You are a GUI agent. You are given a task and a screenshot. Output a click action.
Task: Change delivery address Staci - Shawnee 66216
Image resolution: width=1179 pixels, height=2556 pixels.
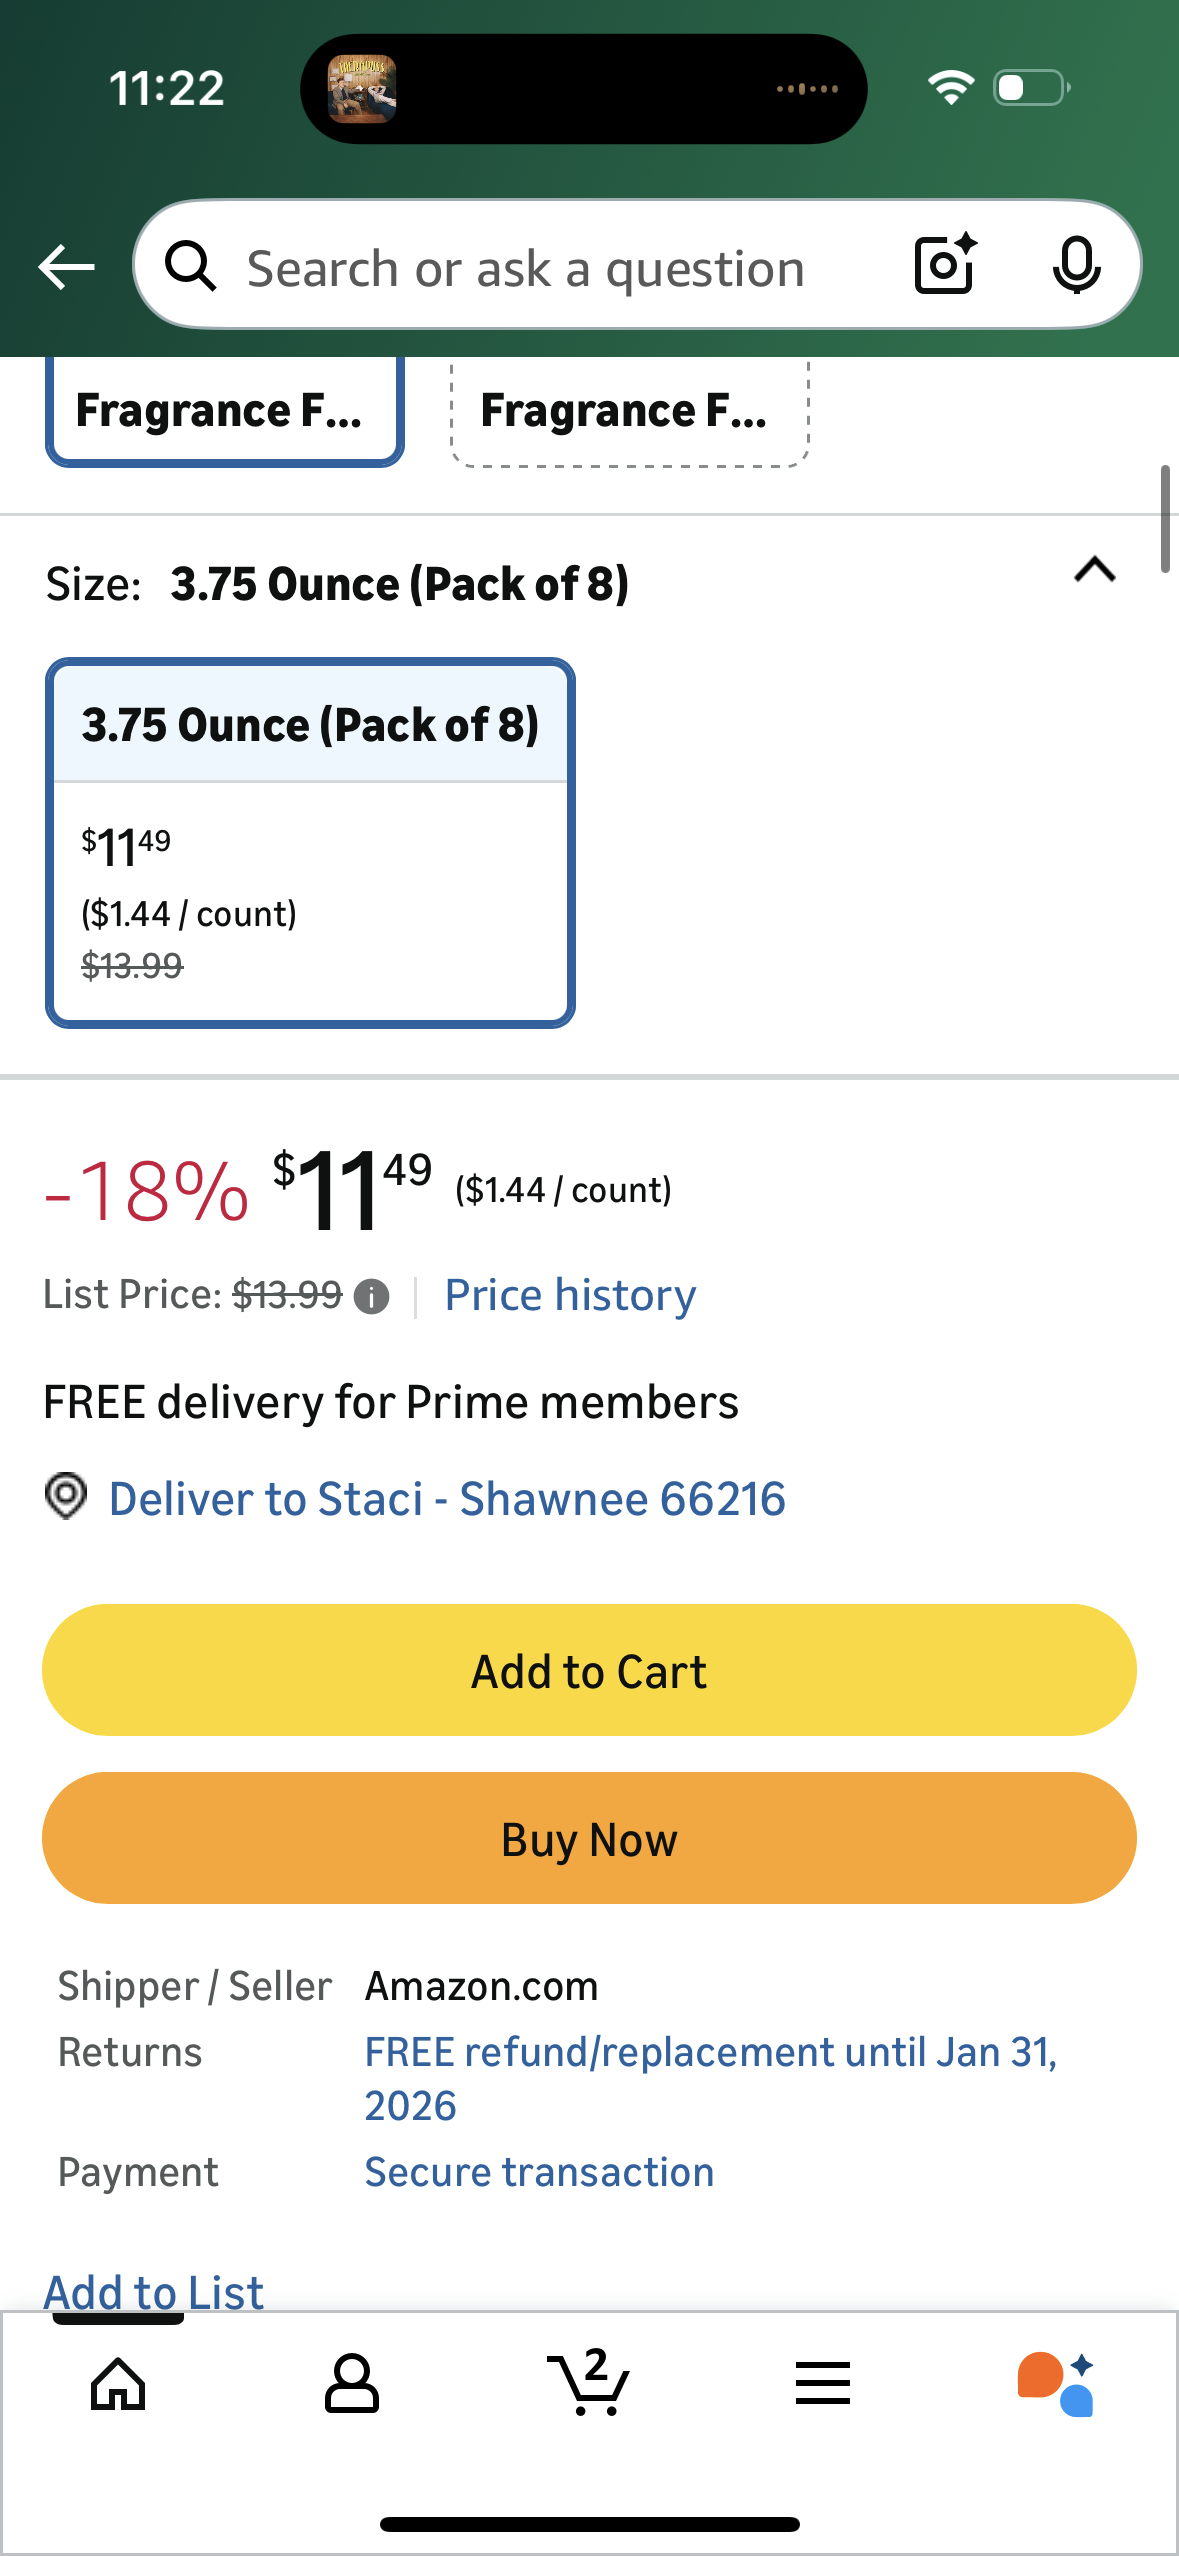(x=447, y=1499)
